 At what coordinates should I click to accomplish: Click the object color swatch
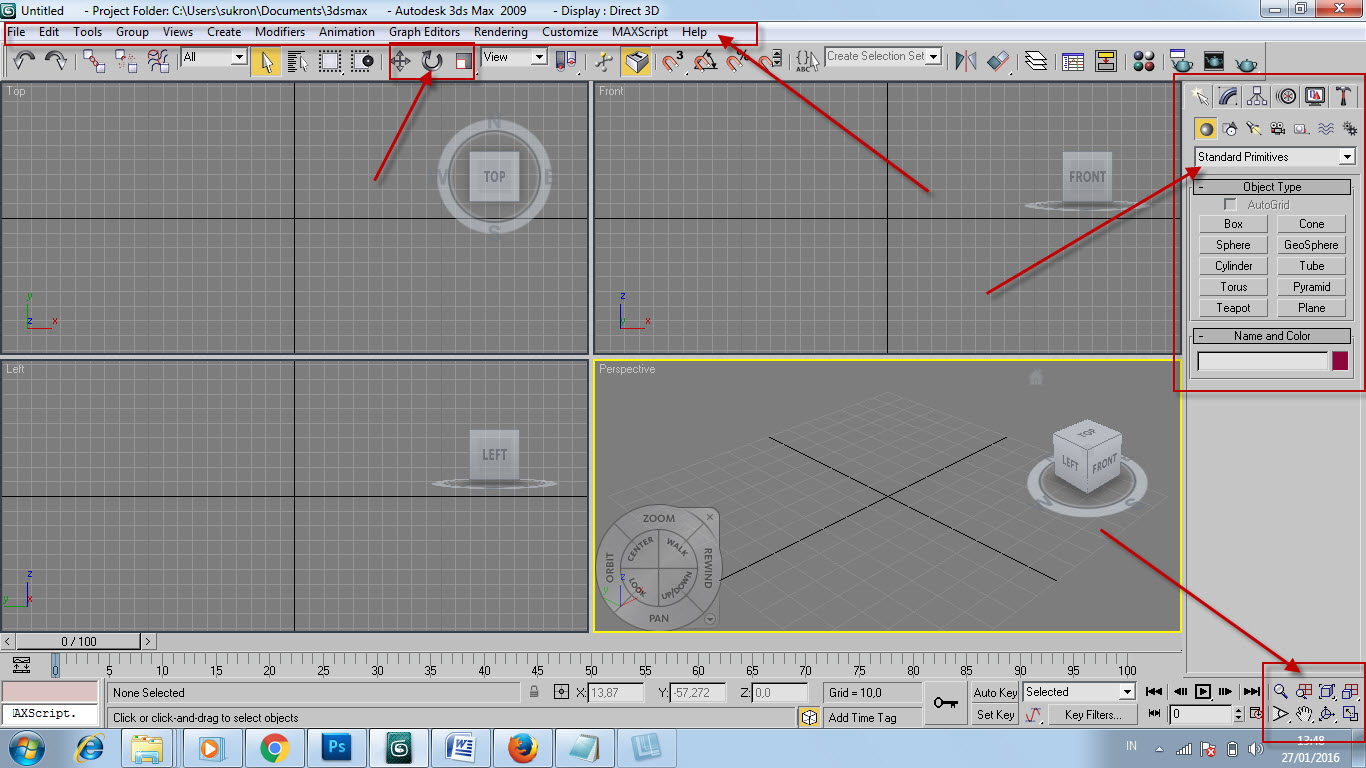[1339, 361]
